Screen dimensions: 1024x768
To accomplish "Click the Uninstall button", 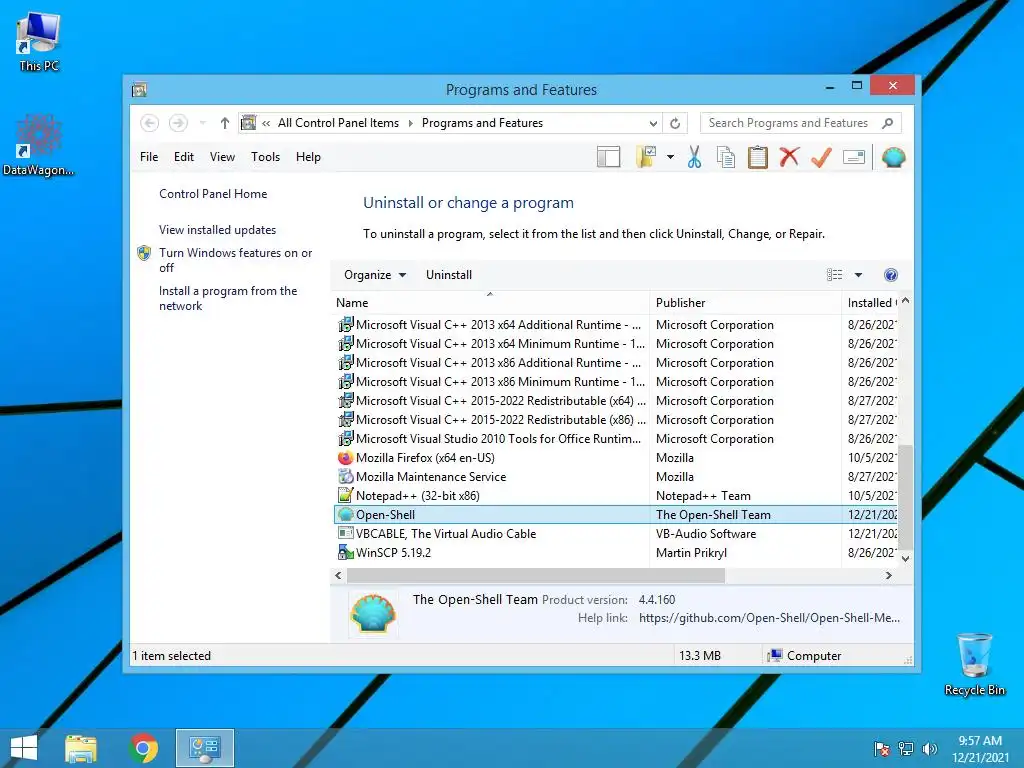I will point(449,275).
